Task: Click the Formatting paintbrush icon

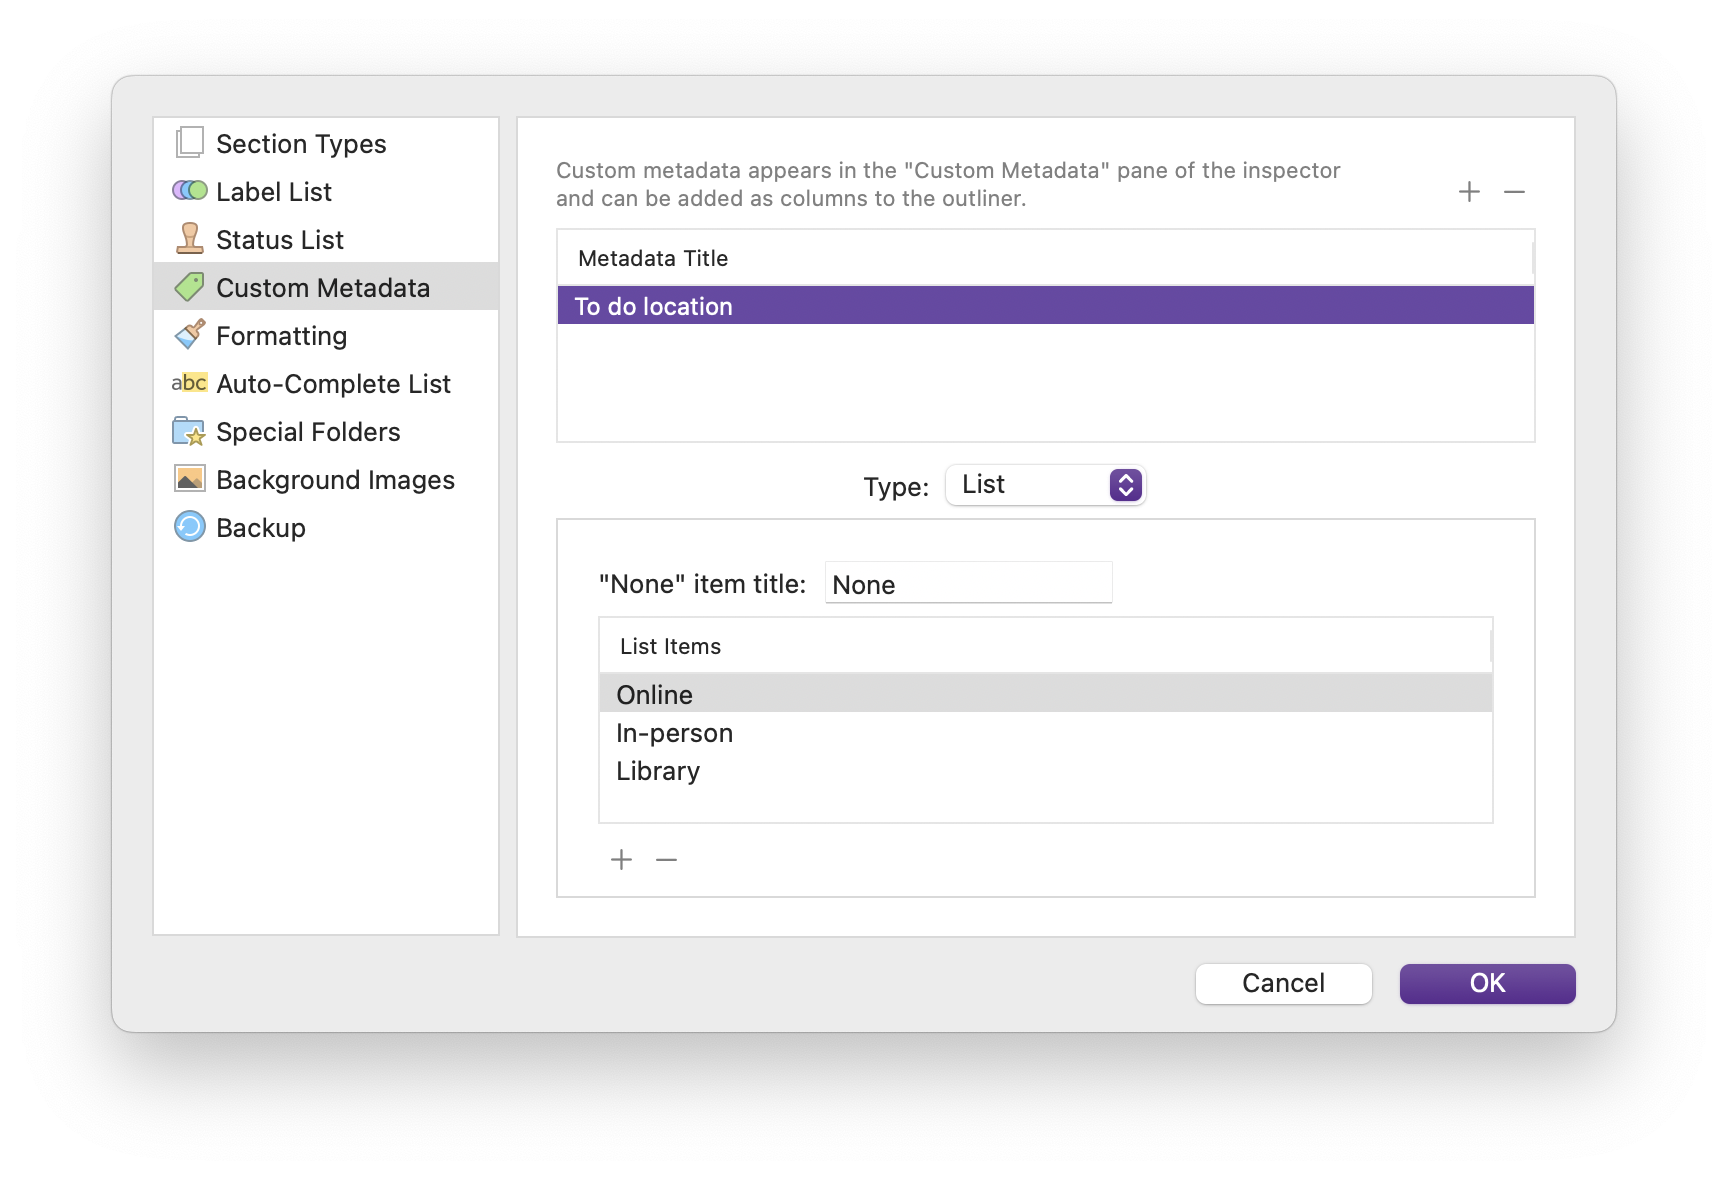Action: 189,335
